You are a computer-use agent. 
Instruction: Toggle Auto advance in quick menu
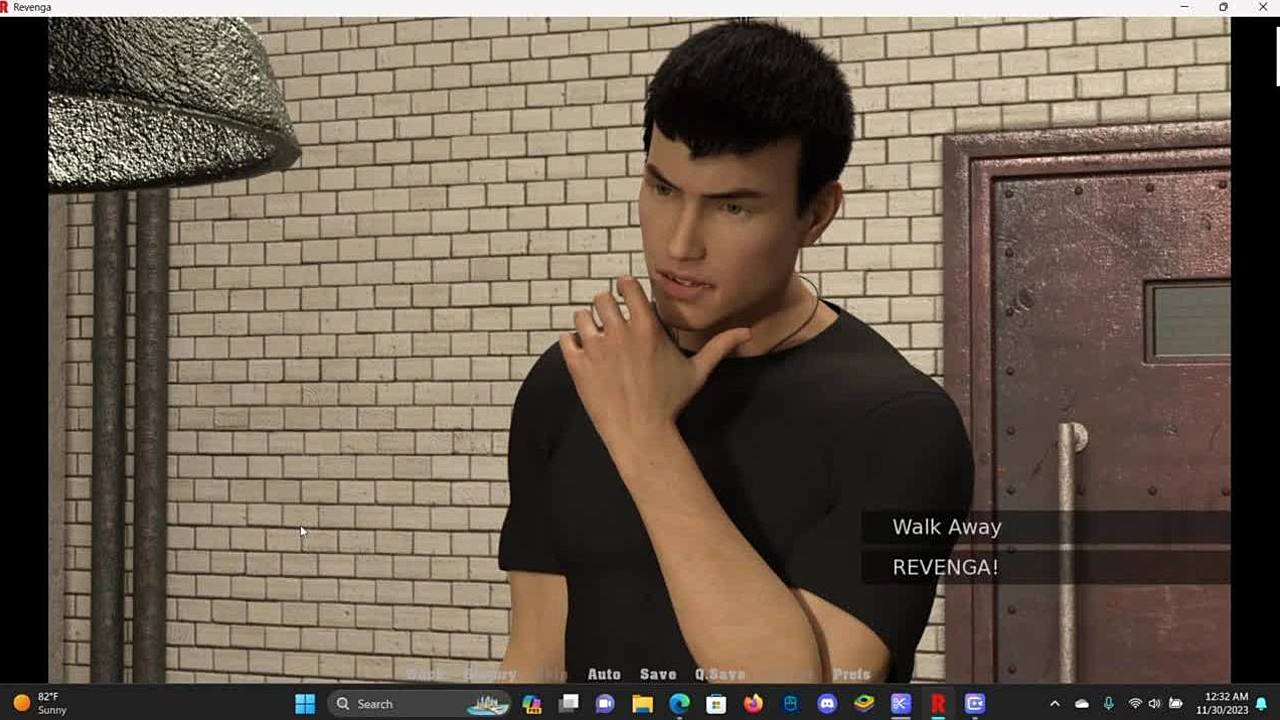pos(604,675)
